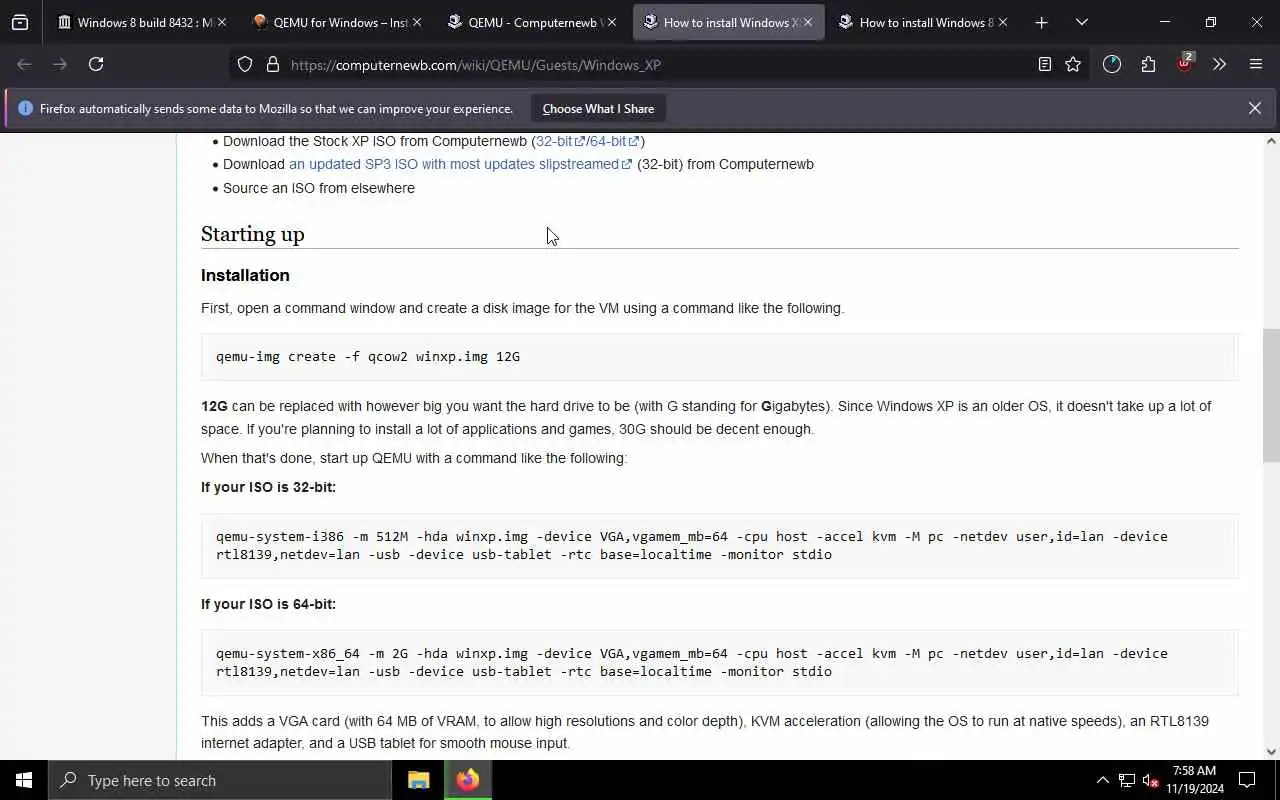Viewport: 1280px width, 800px height.
Task: Open Firefox View icon in tab bar
Action: point(20,22)
